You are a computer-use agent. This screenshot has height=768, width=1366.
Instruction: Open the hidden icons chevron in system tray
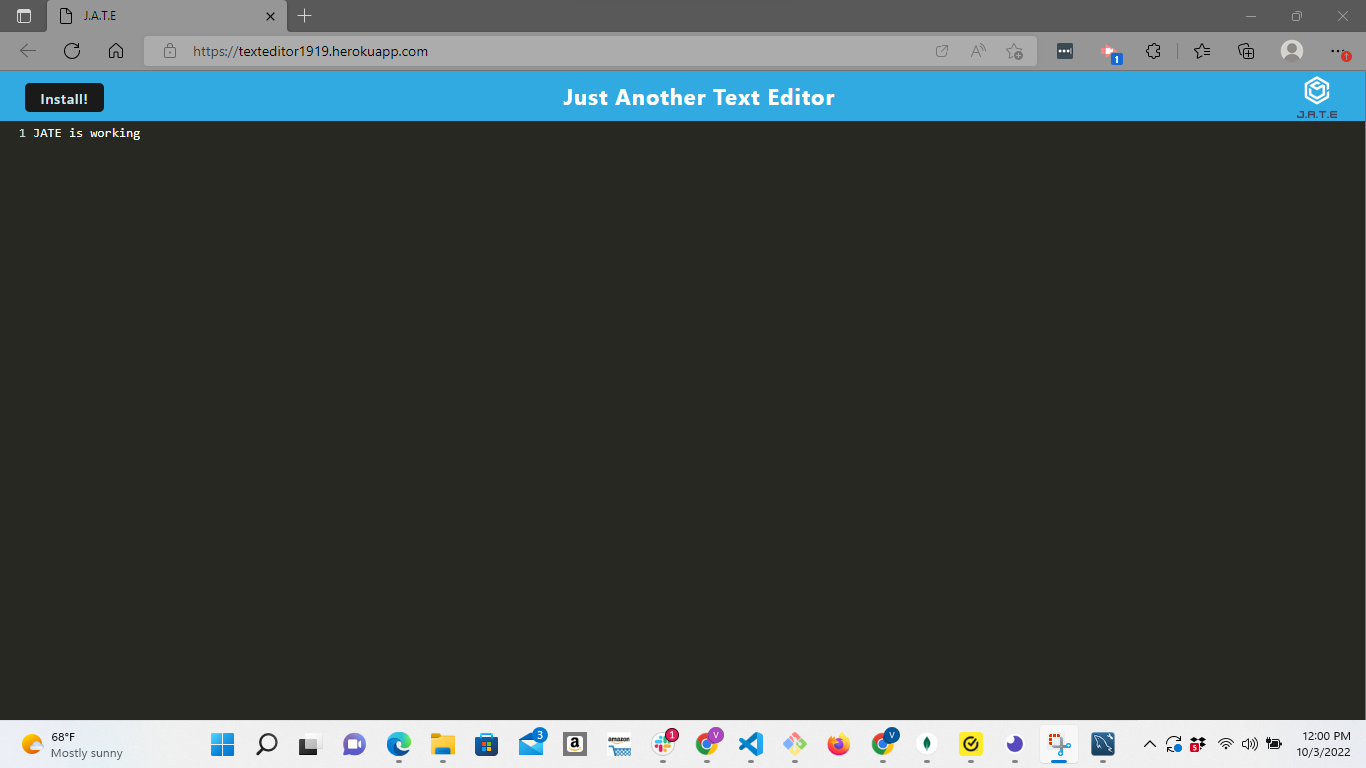1148,744
